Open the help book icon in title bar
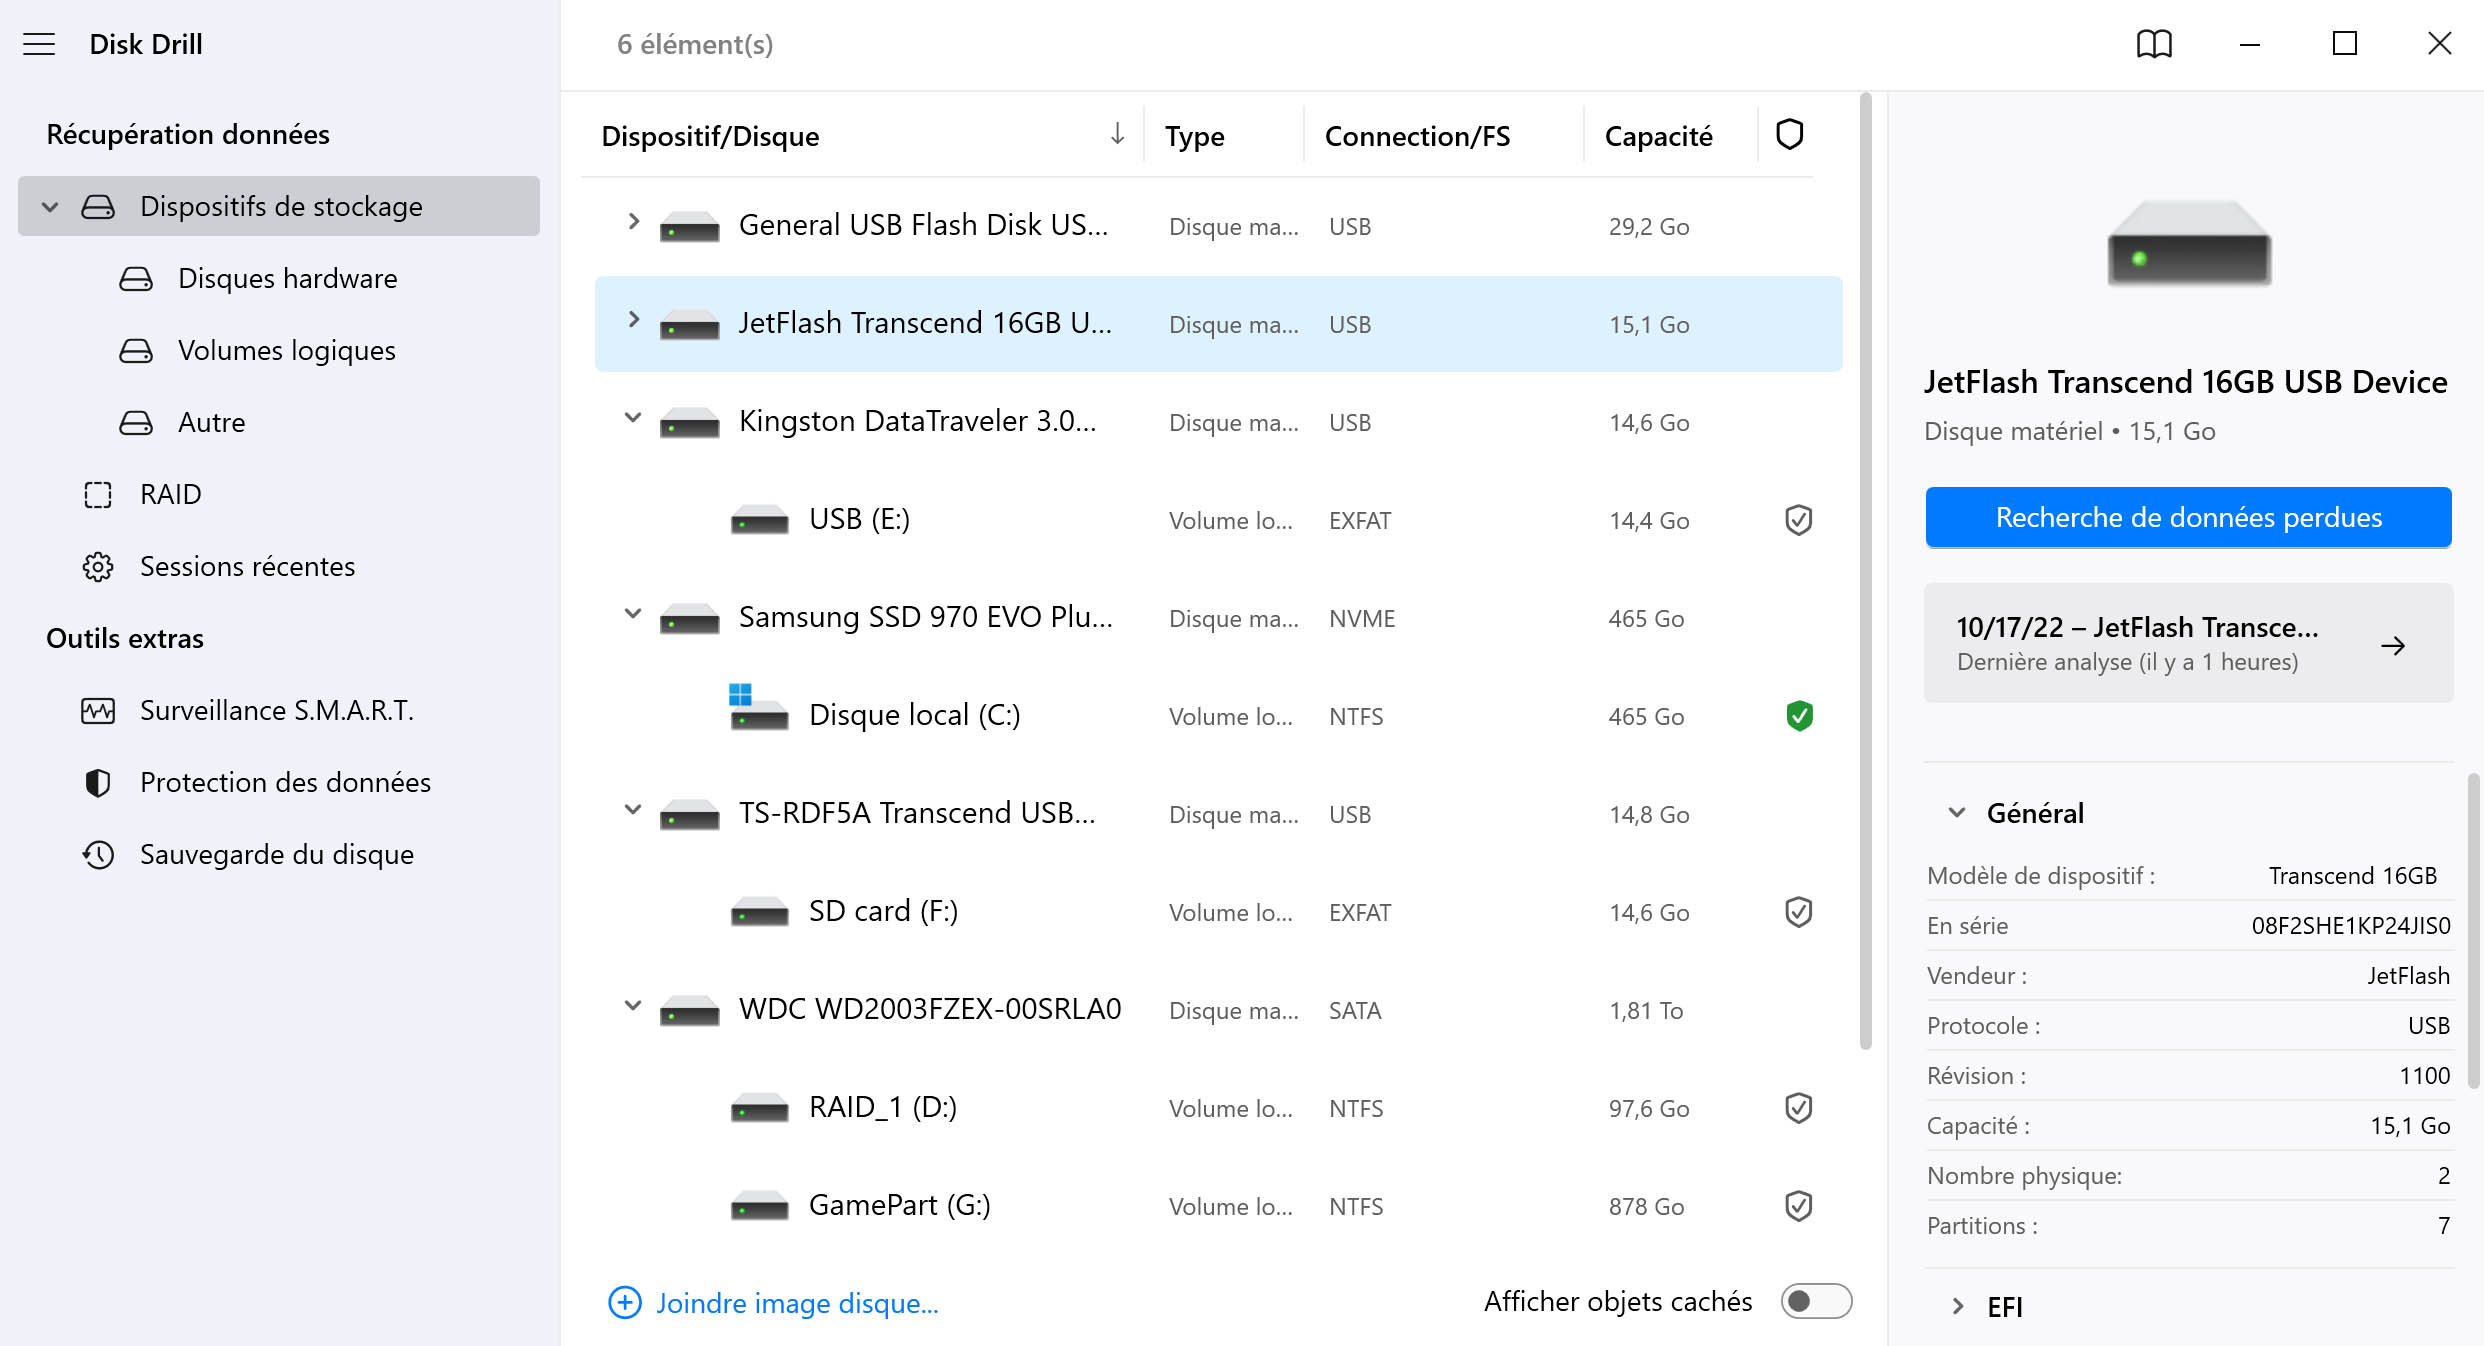 click(2154, 44)
